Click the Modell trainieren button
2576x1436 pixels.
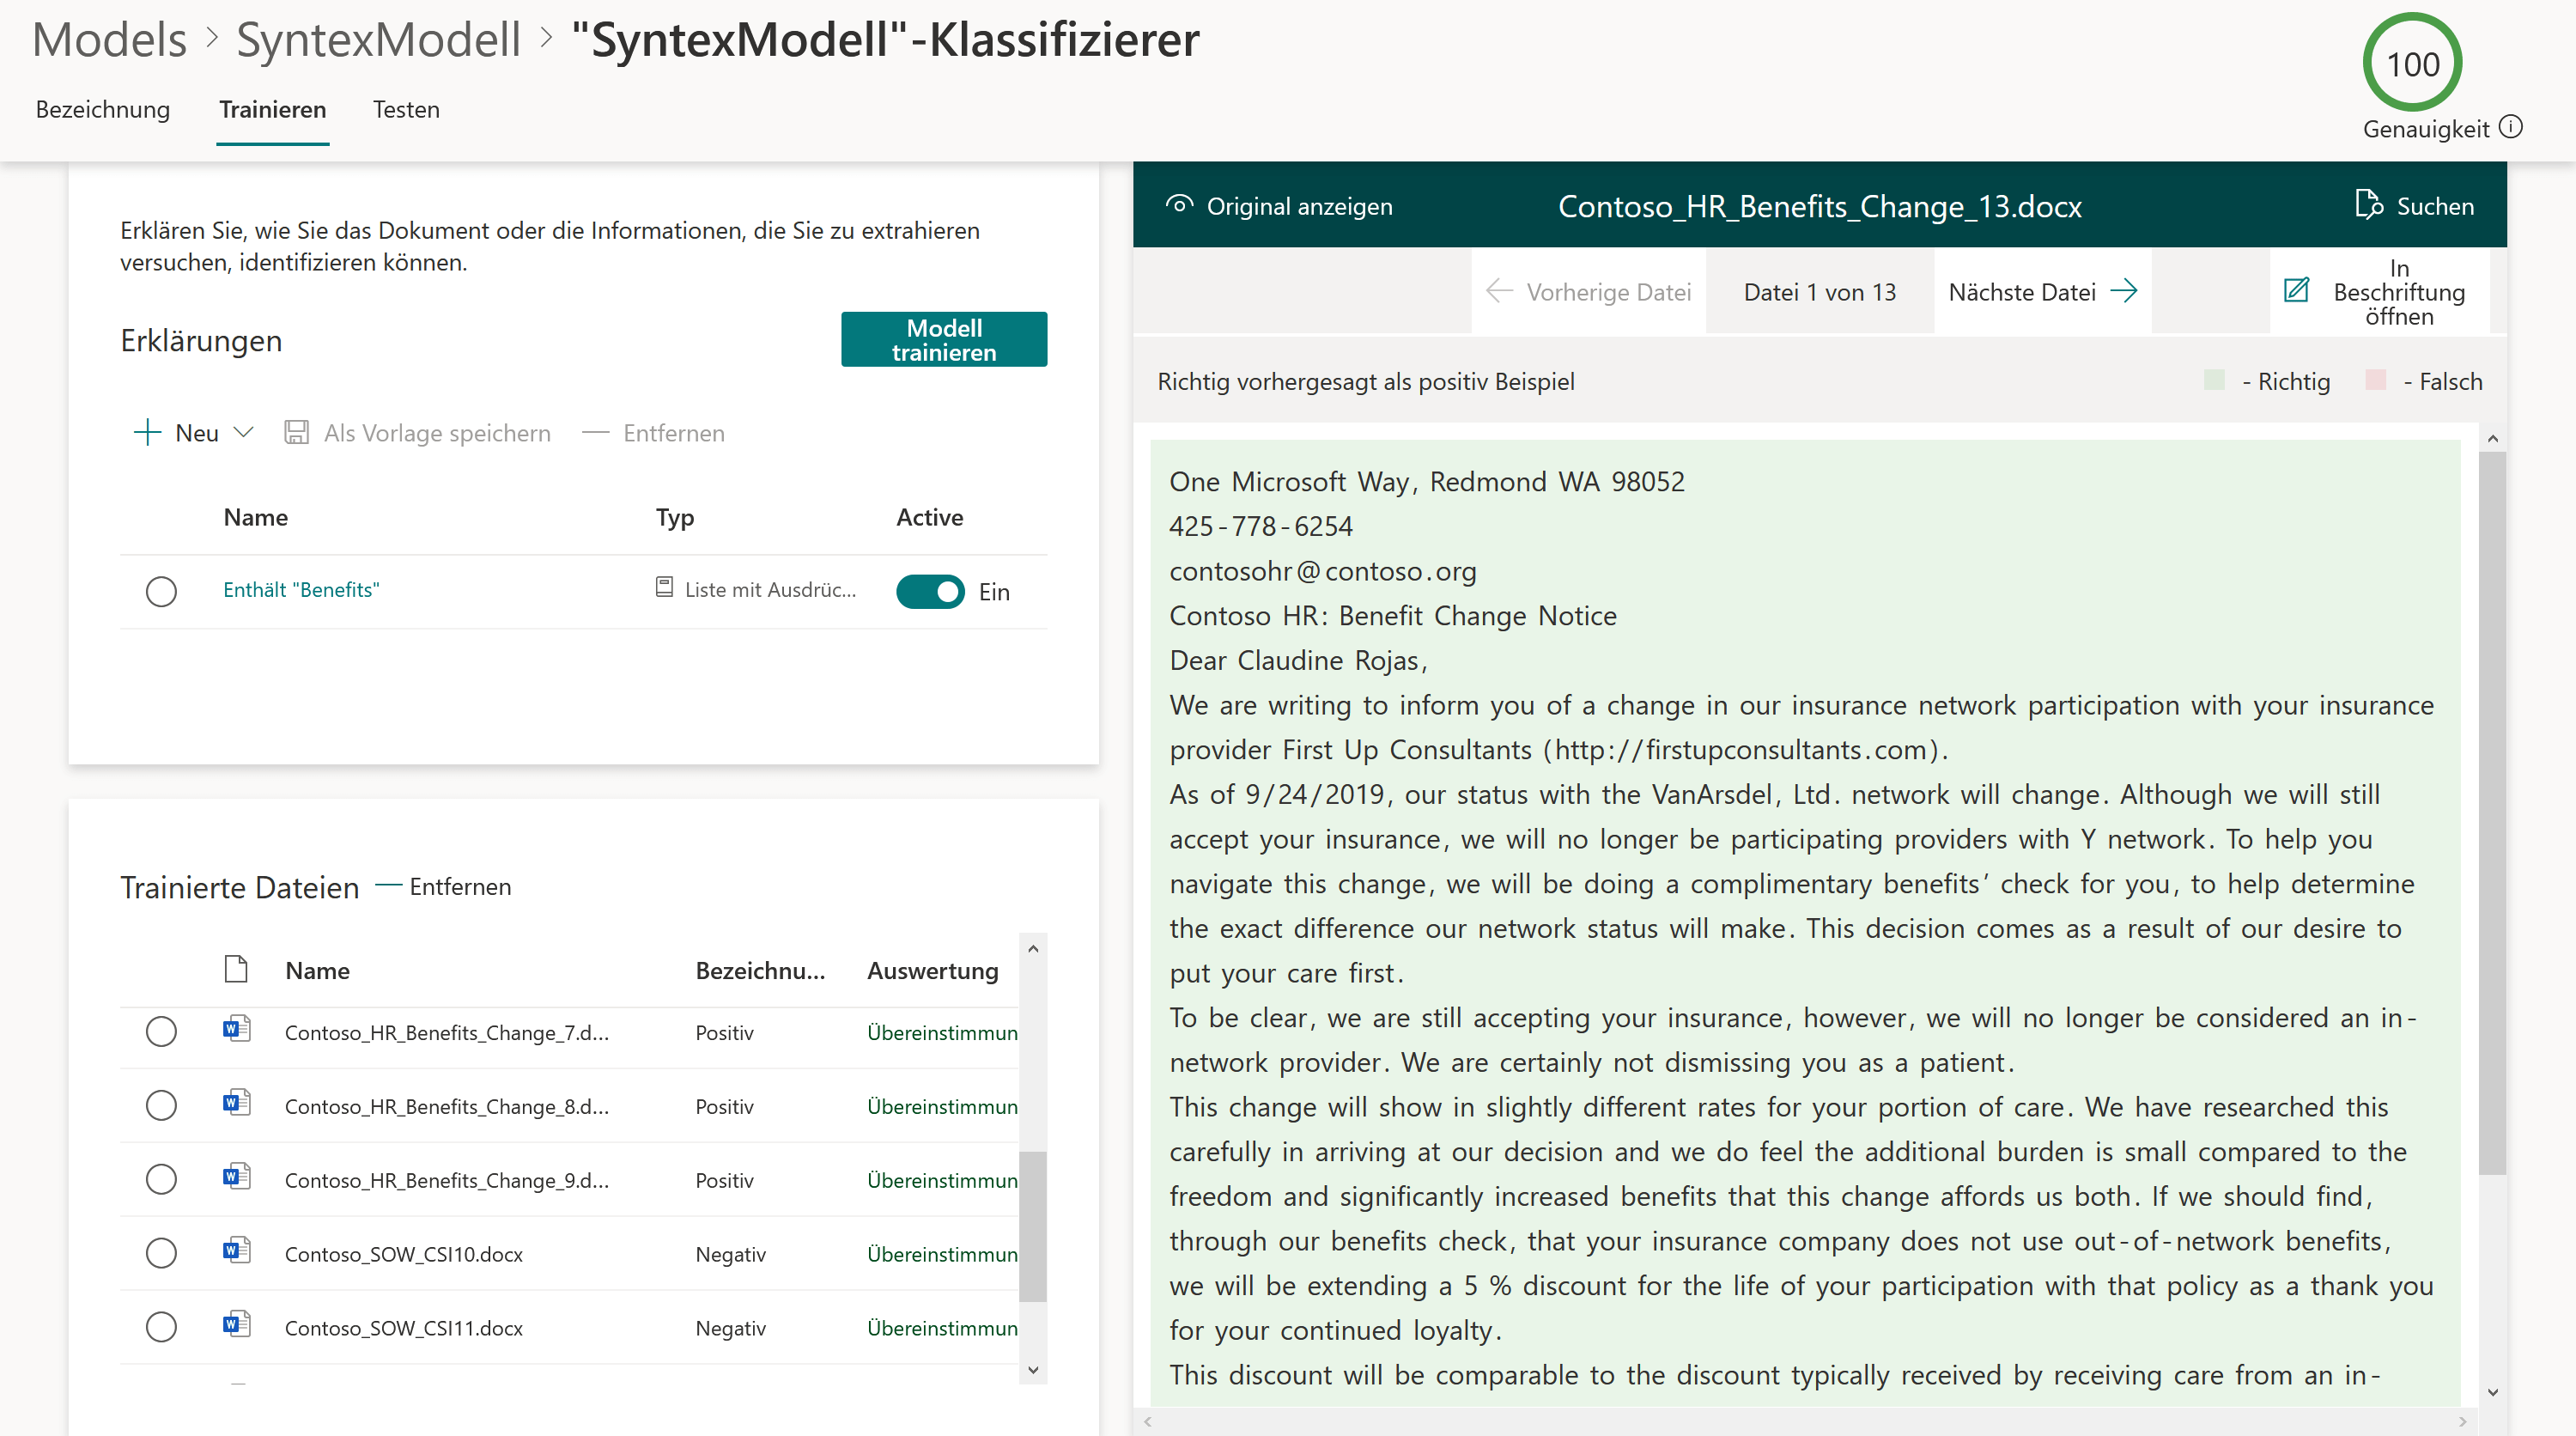[x=943, y=339]
